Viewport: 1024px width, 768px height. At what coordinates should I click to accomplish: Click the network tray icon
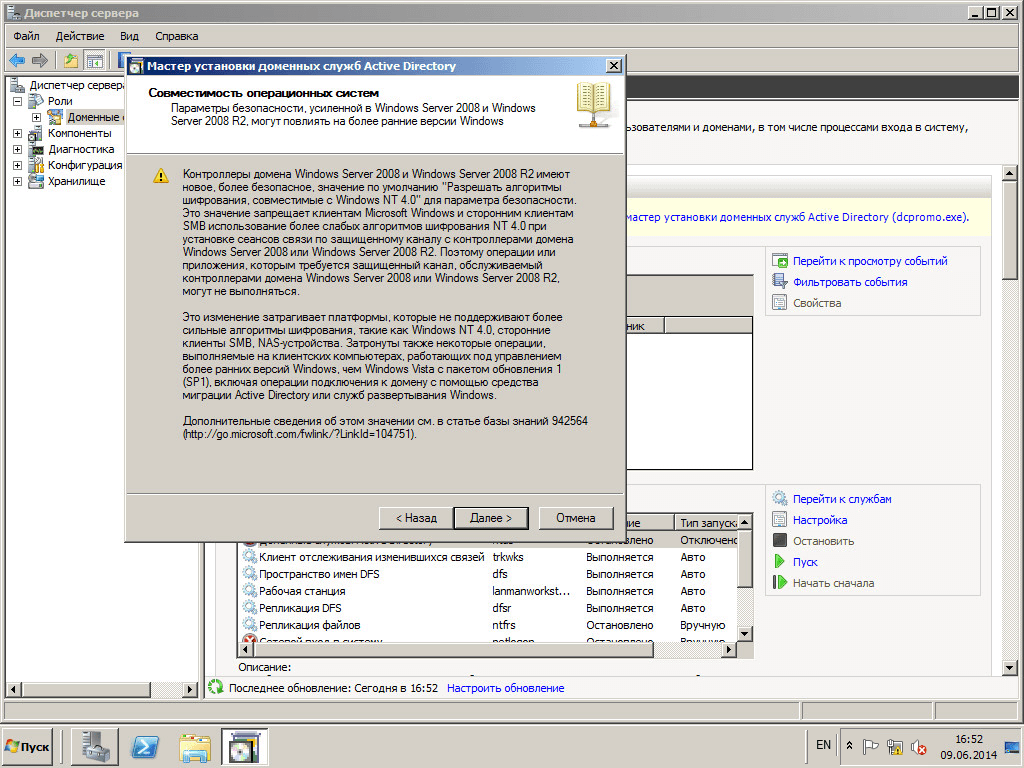tap(895, 746)
